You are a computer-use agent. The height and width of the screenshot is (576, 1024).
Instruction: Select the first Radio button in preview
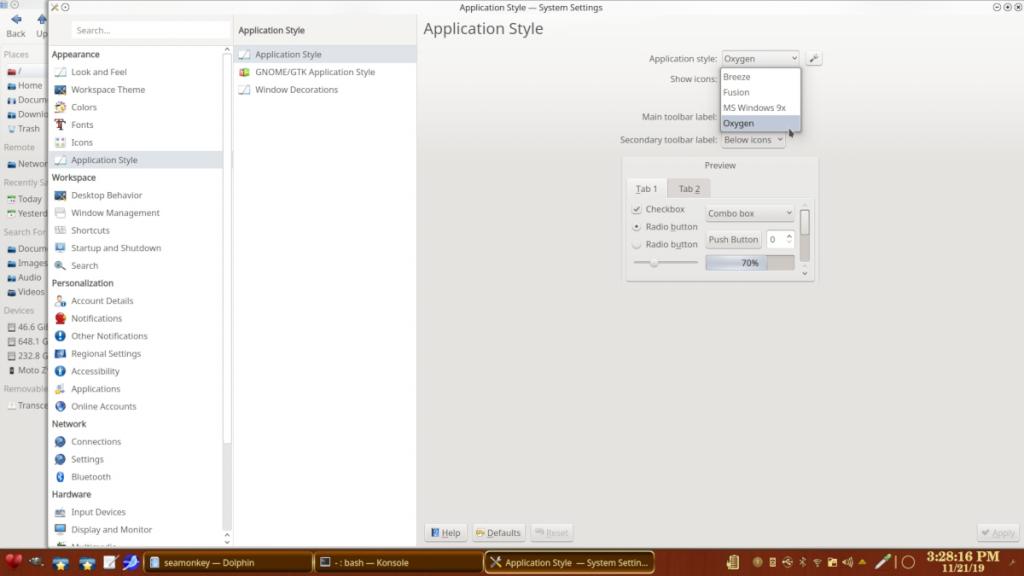[637, 227]
